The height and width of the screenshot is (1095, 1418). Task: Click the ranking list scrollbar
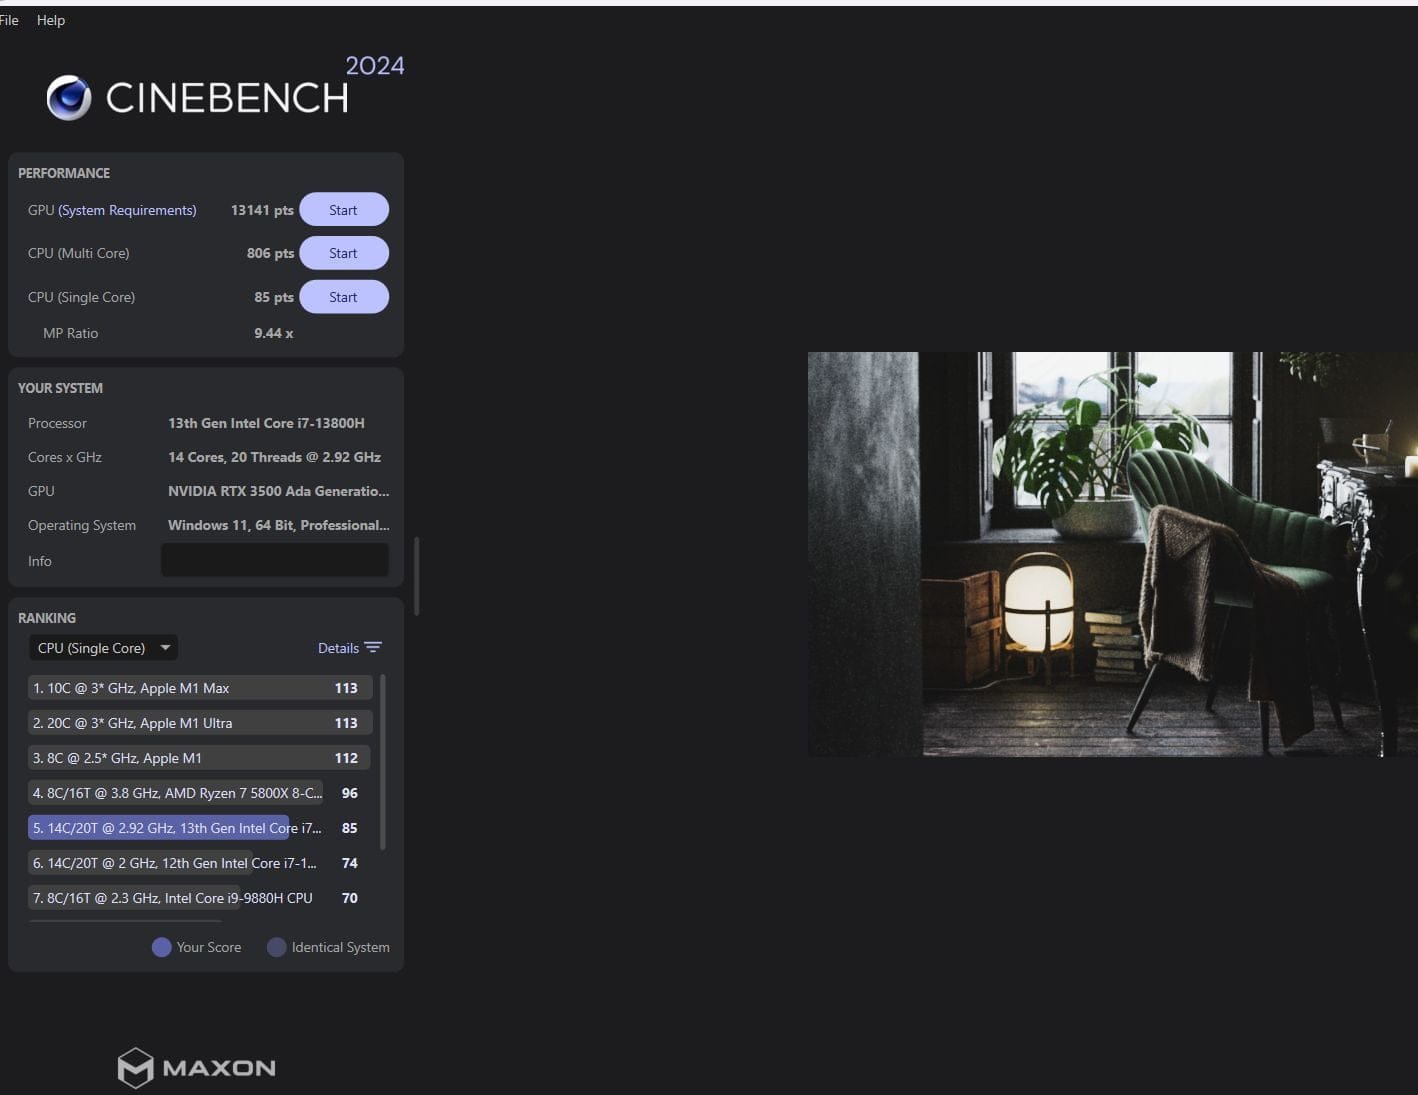click(x=383, y=762)
